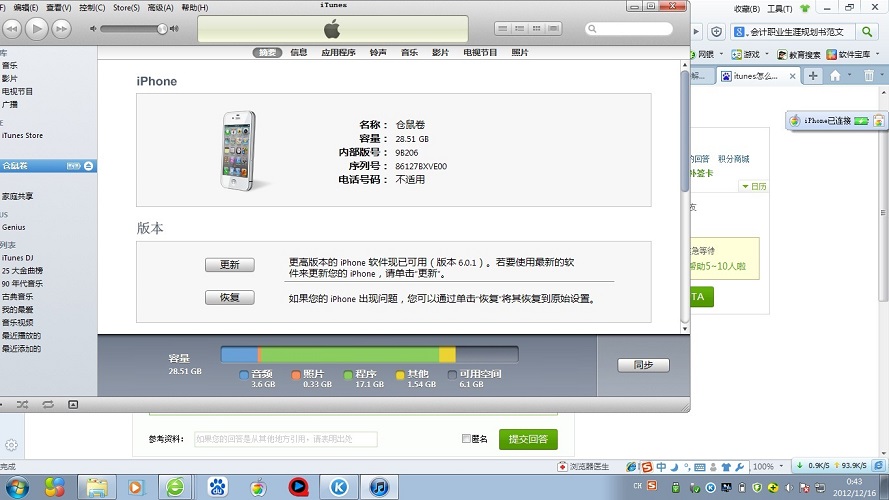889x500 pixels.
Task: Select 家庭共享 in the iTunes sidebar
Action: [x=18, y=196]
